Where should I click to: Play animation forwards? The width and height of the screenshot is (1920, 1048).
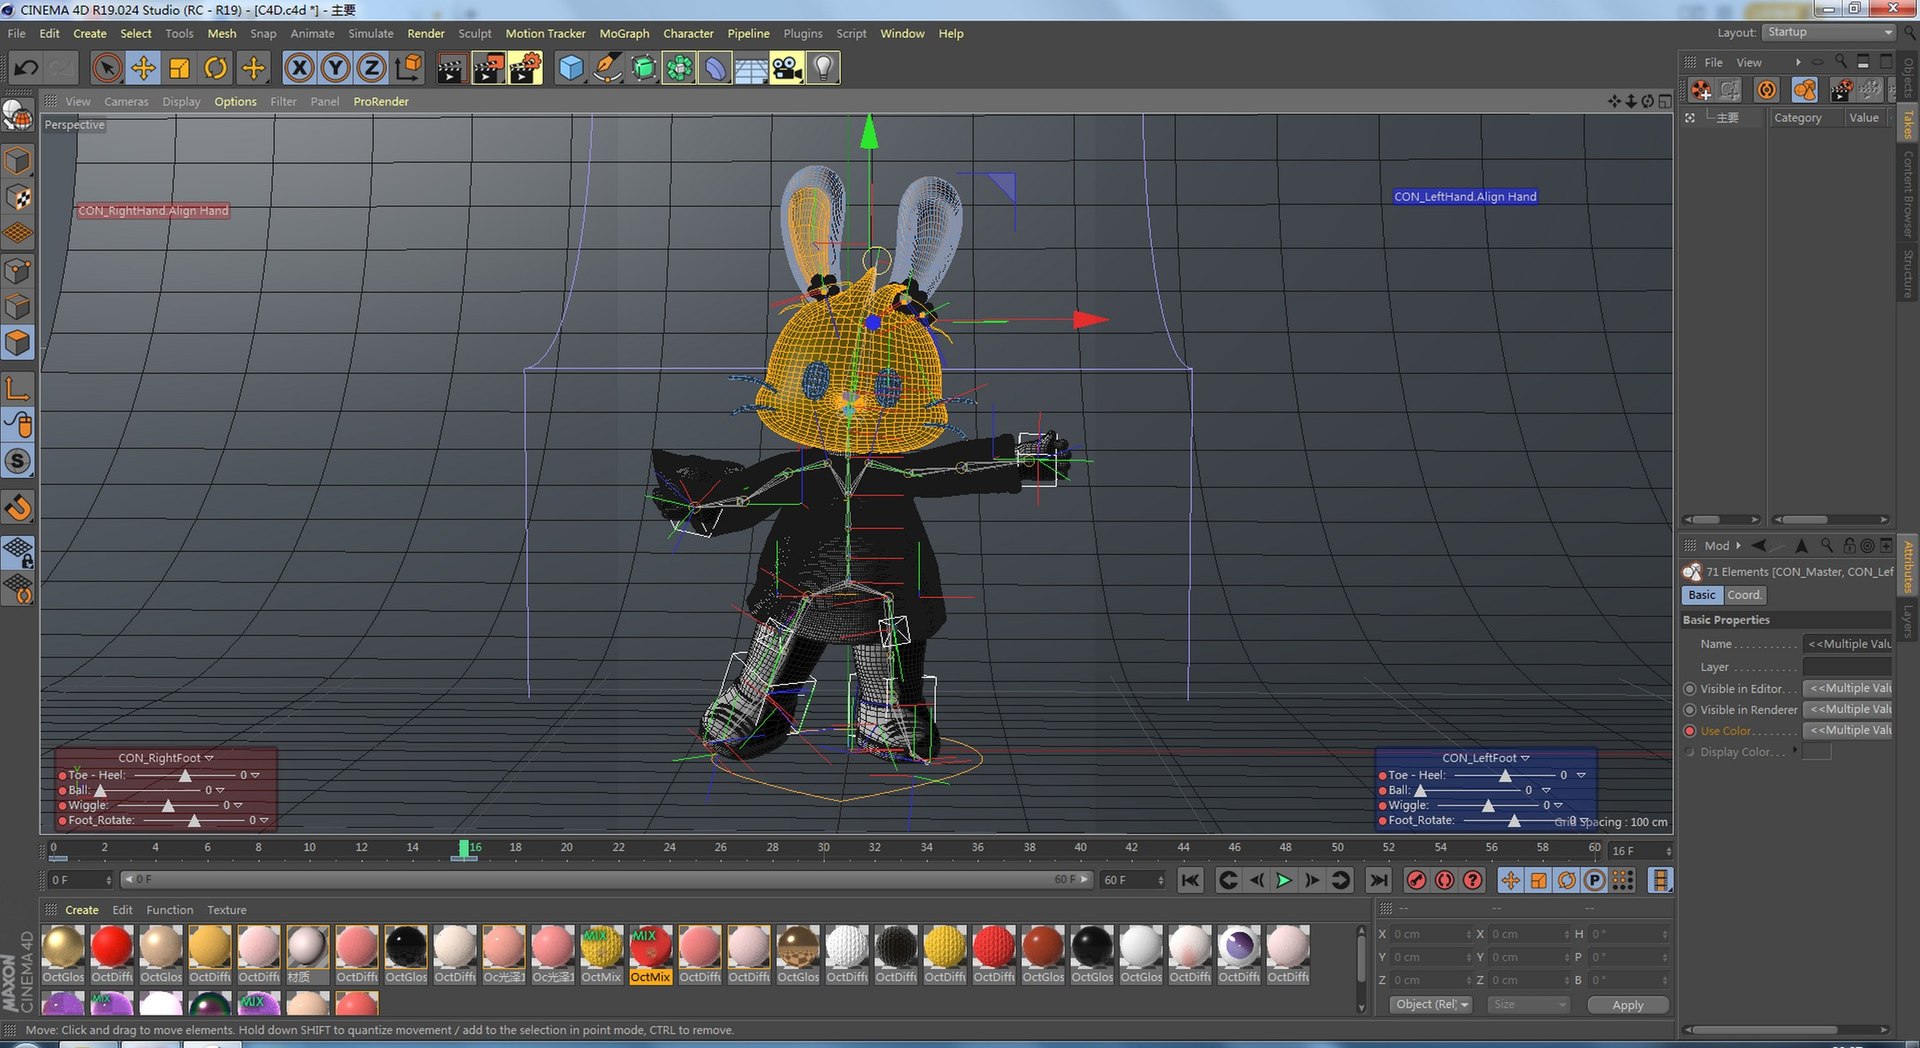pyautogui.click(x=1284, y=880)
